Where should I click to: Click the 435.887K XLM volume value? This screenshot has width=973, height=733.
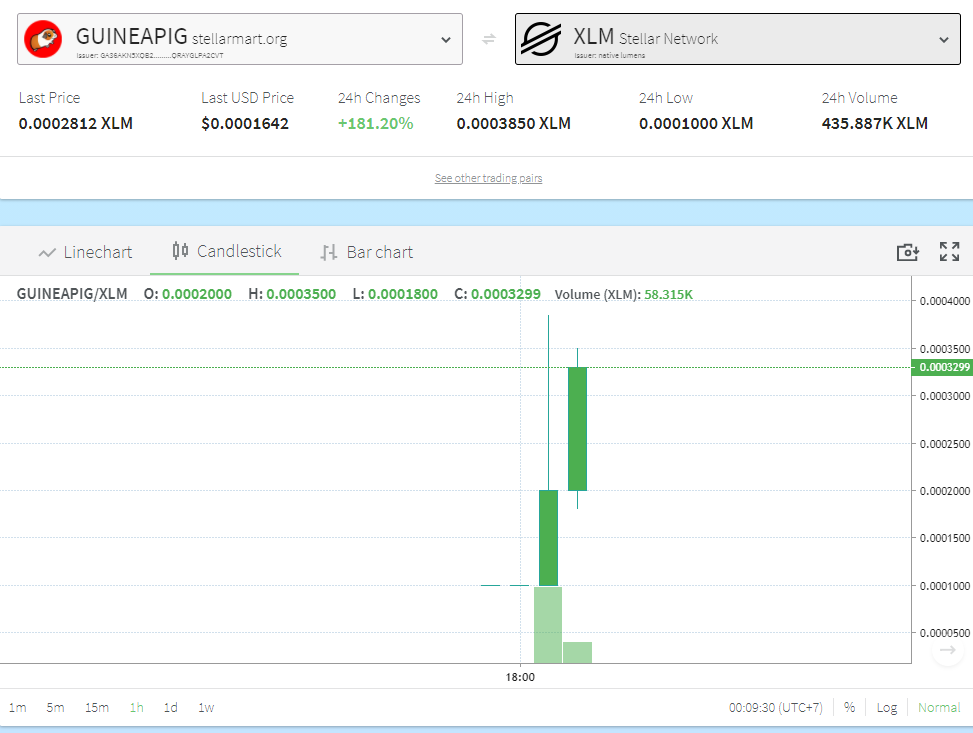pos(875,124)
